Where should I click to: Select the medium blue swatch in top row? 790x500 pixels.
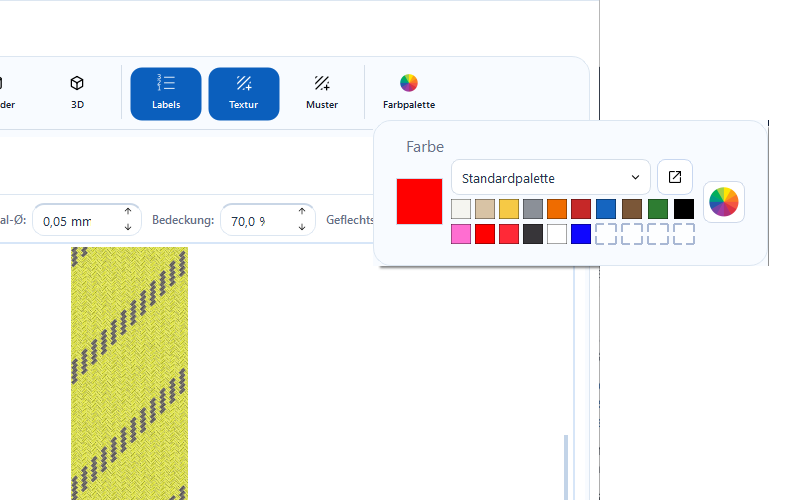[606, 209]
